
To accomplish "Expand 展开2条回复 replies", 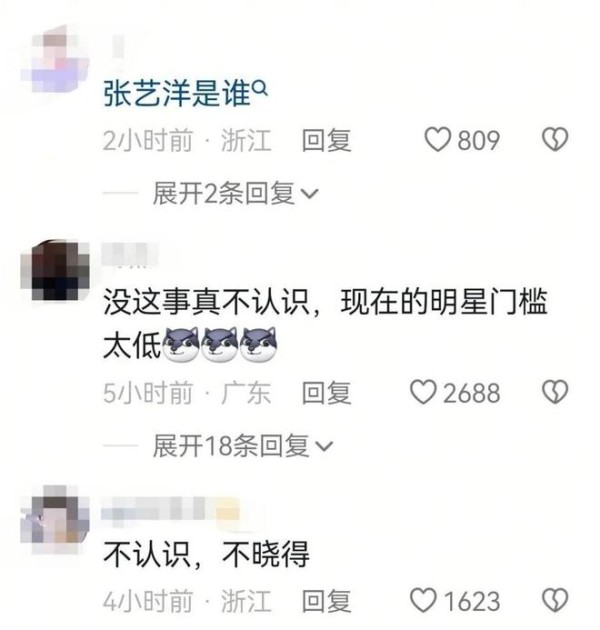I will click(235, 193).
